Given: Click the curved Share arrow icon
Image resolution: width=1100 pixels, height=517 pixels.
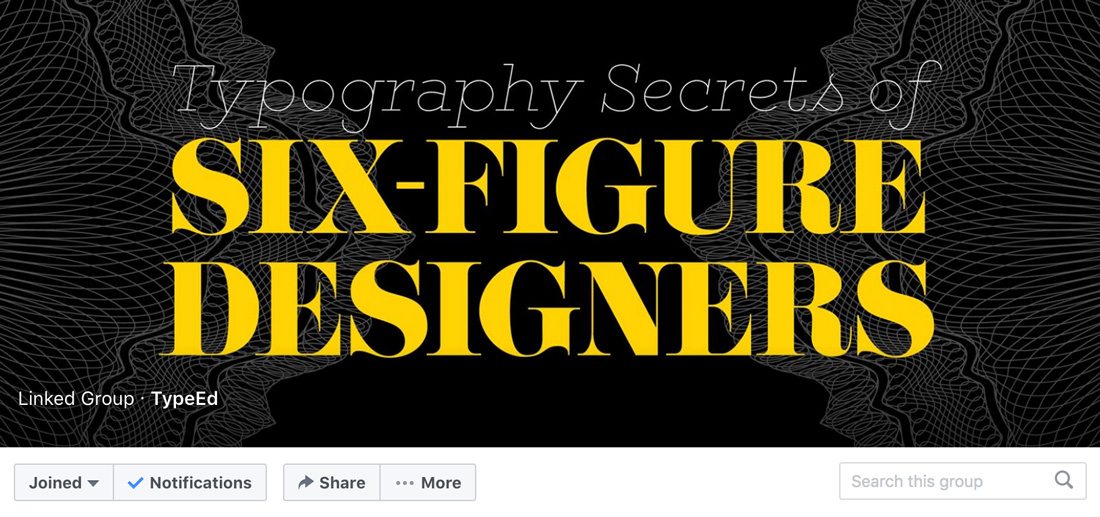Looking at the screenshot, I should click(305, 483).
